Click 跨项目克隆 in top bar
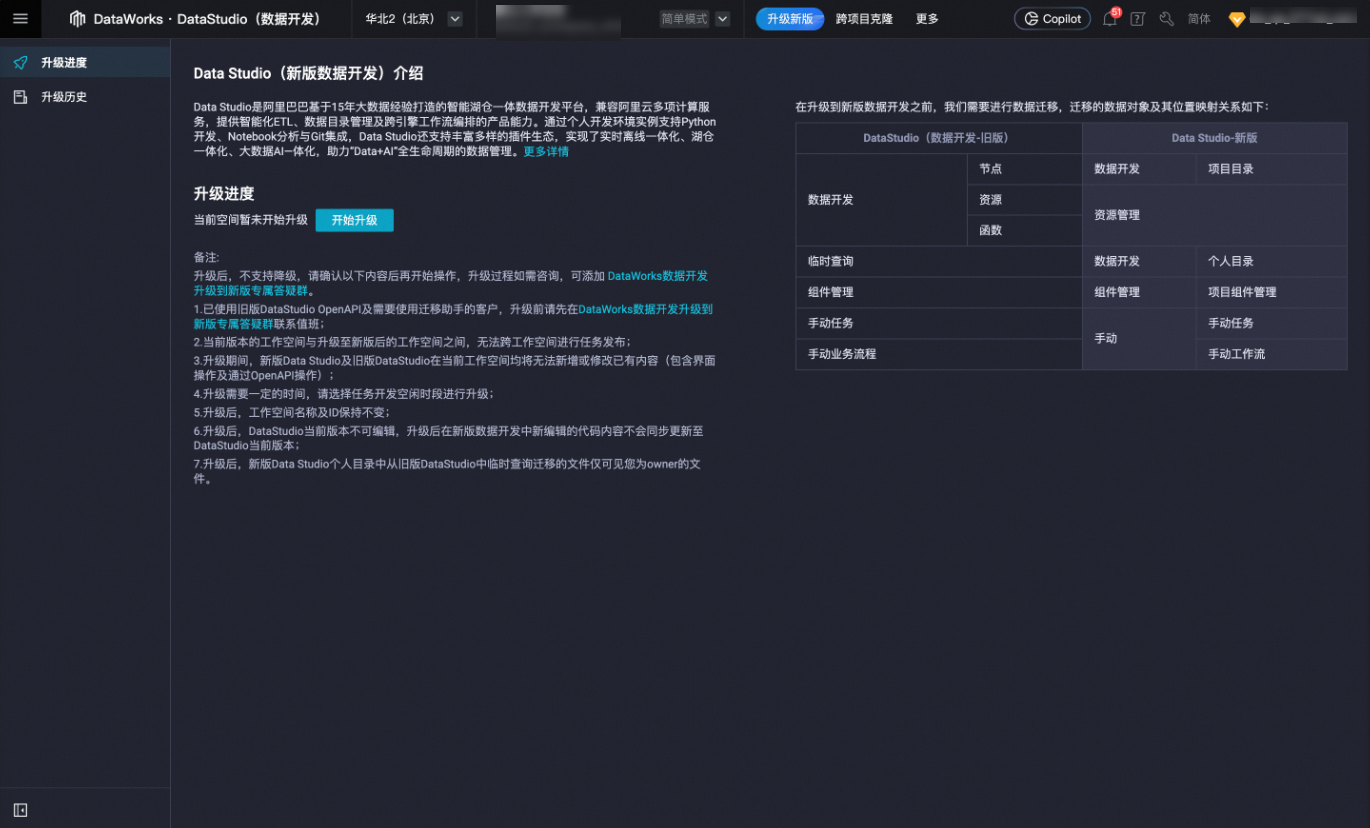Image resolution: width=1370 pixels, height=828 pixels. pyautogui.click(x=864, y=18)
